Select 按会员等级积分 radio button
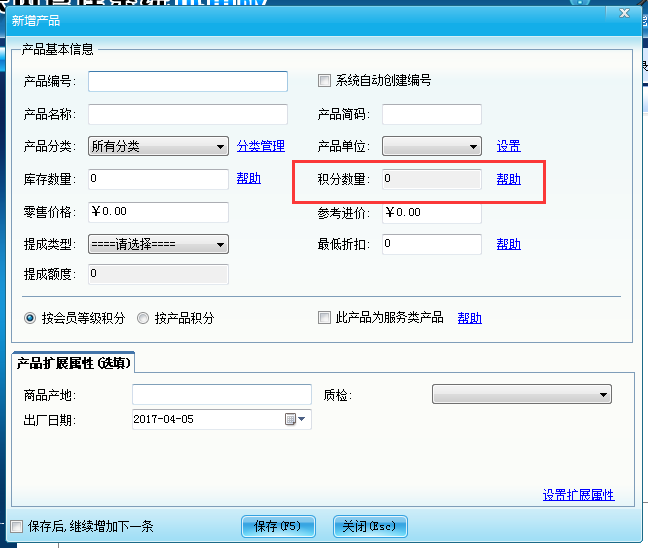The width and height of the screenshot is (648, 548). [x=30, y=318]
